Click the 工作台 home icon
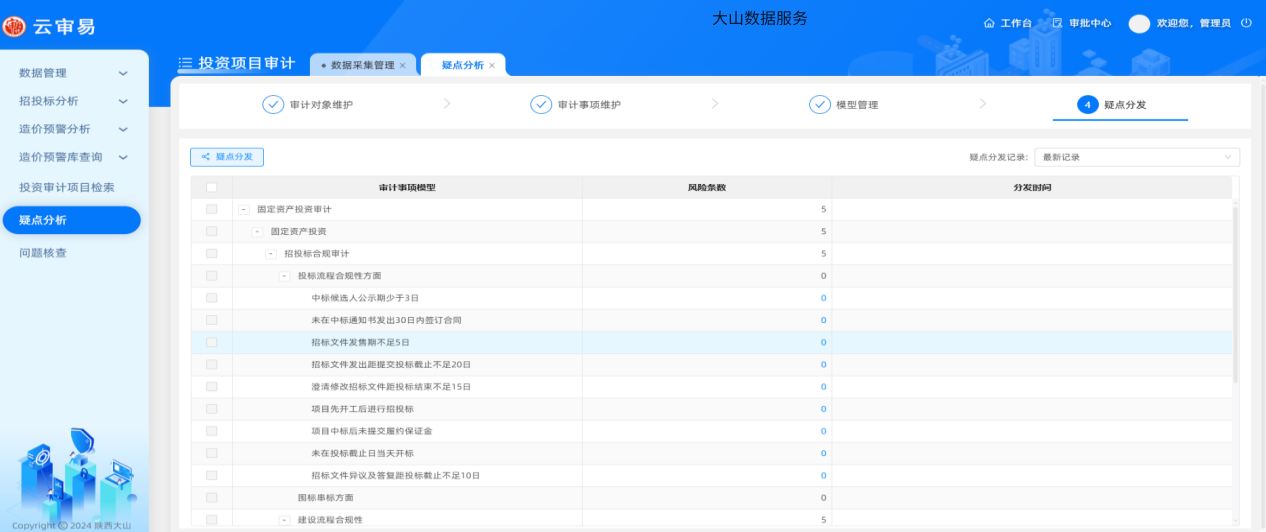 coord(989,23)
